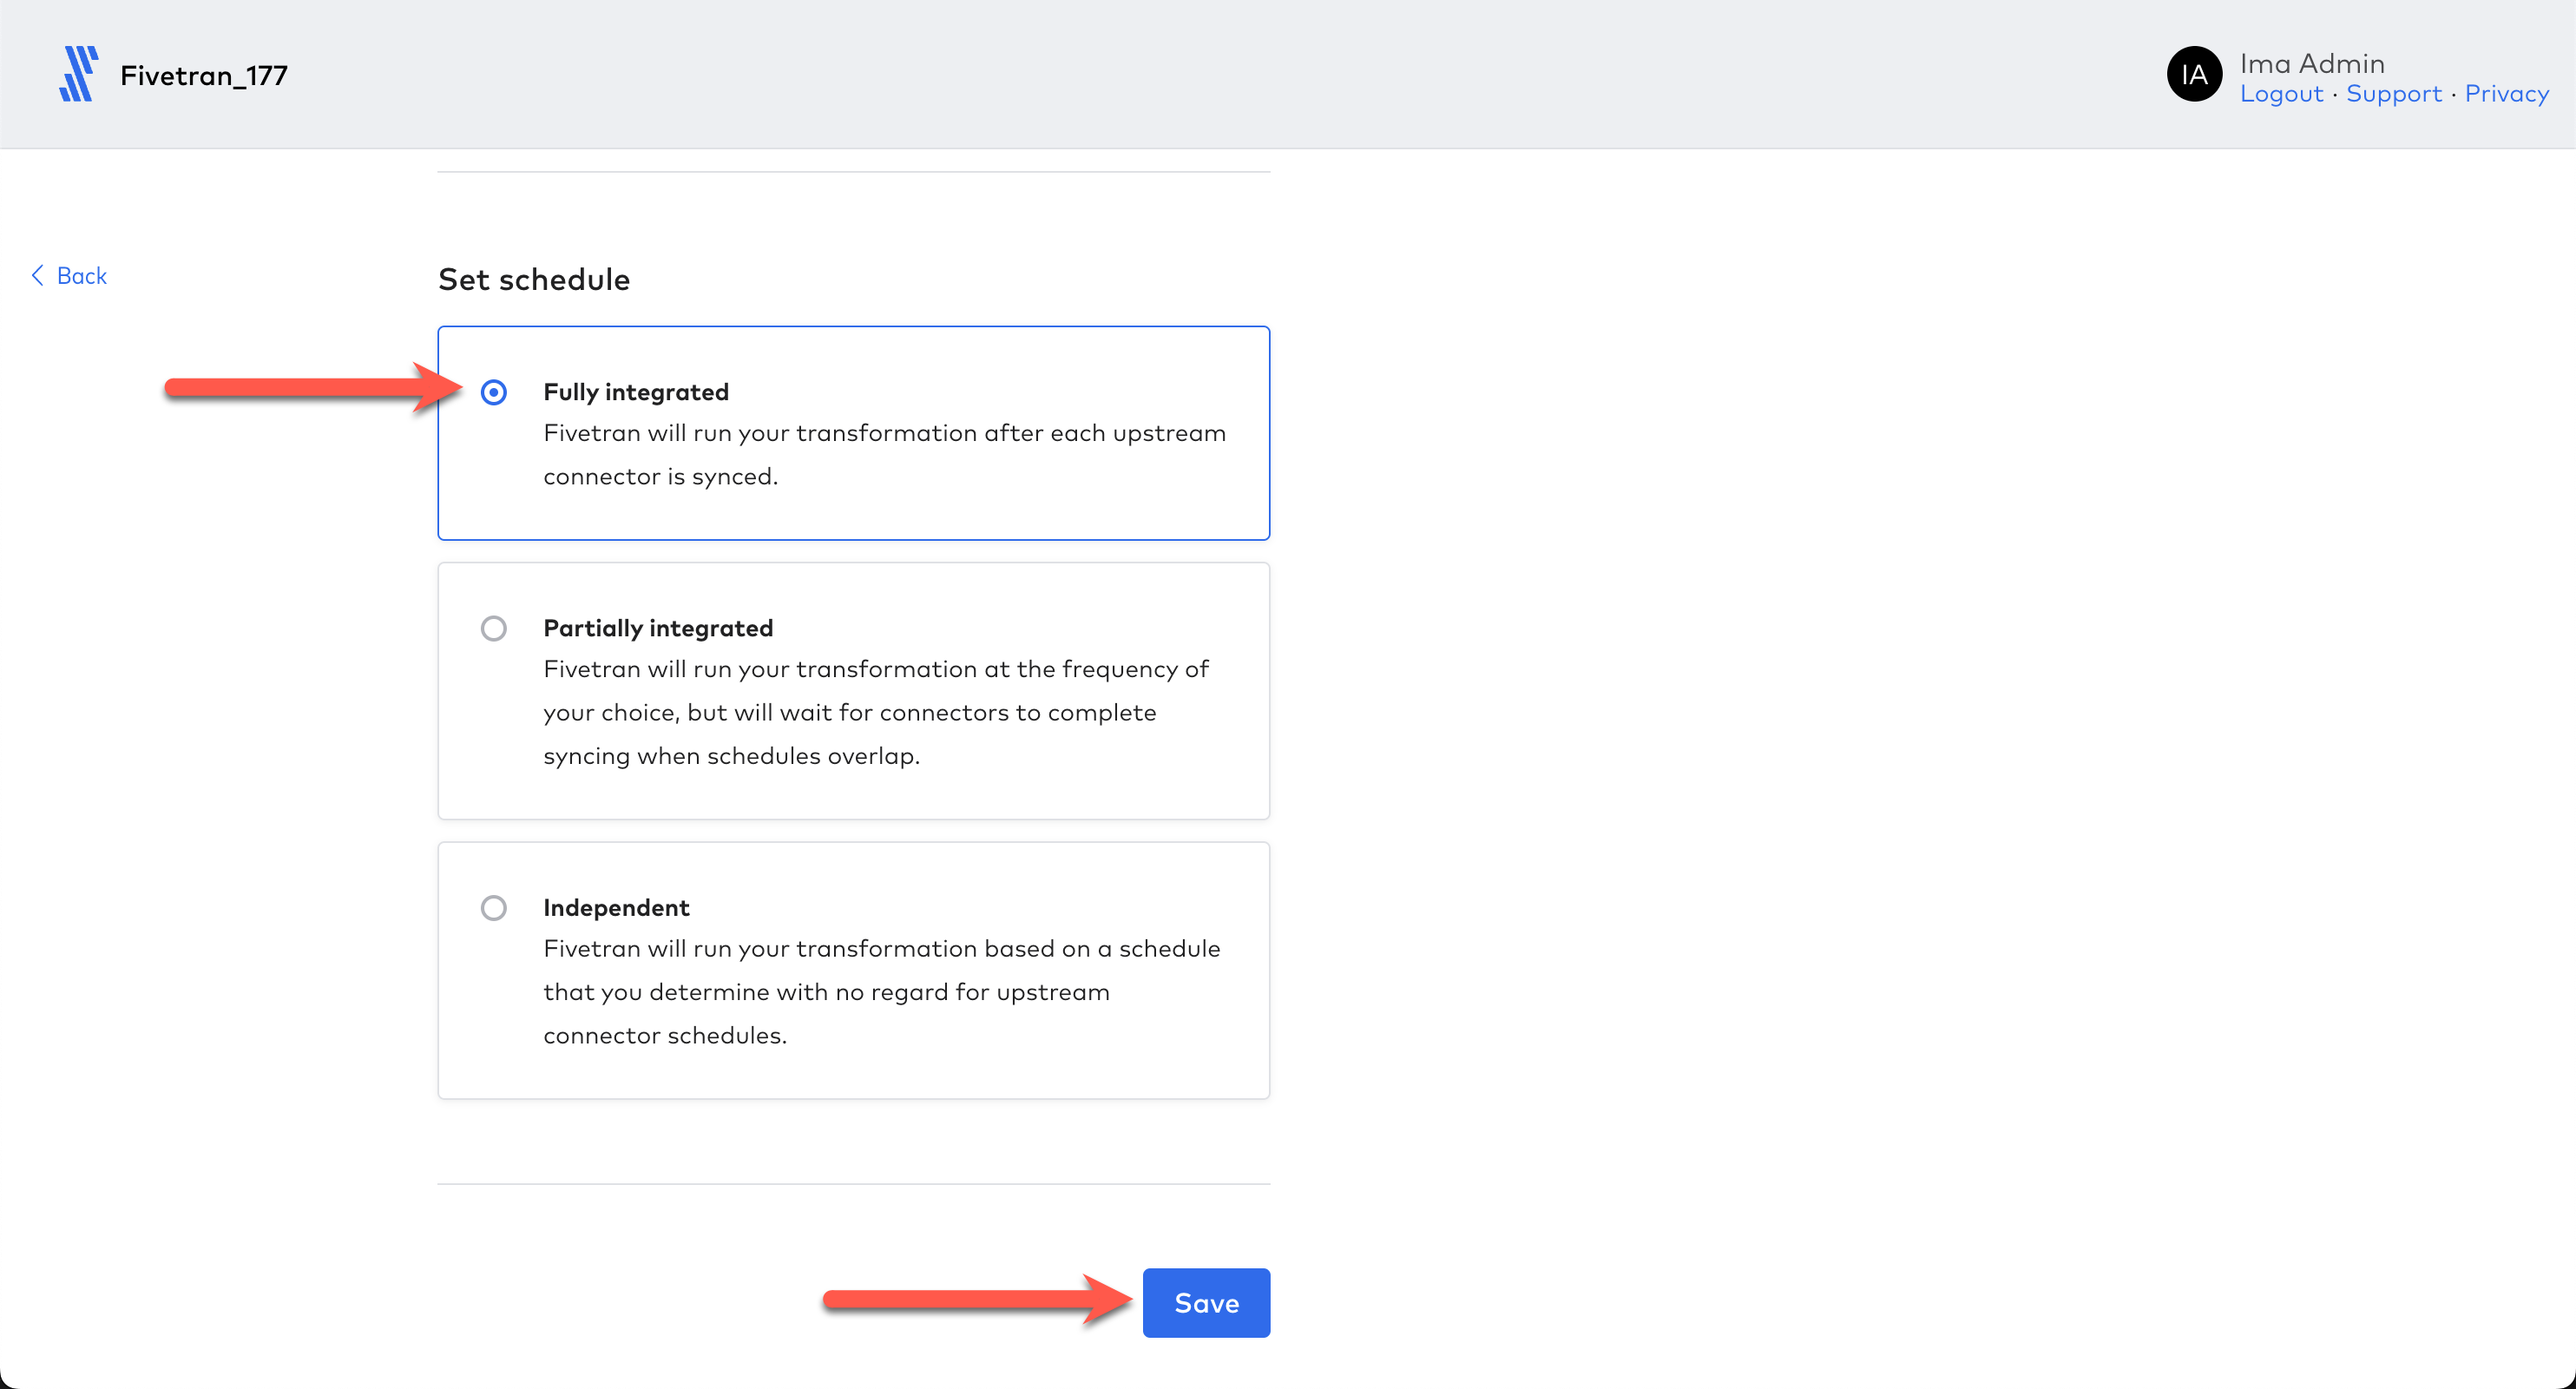
Task: Click the Fivetran_177 account name
Action: pyautogui.click(x=204, y=76)
